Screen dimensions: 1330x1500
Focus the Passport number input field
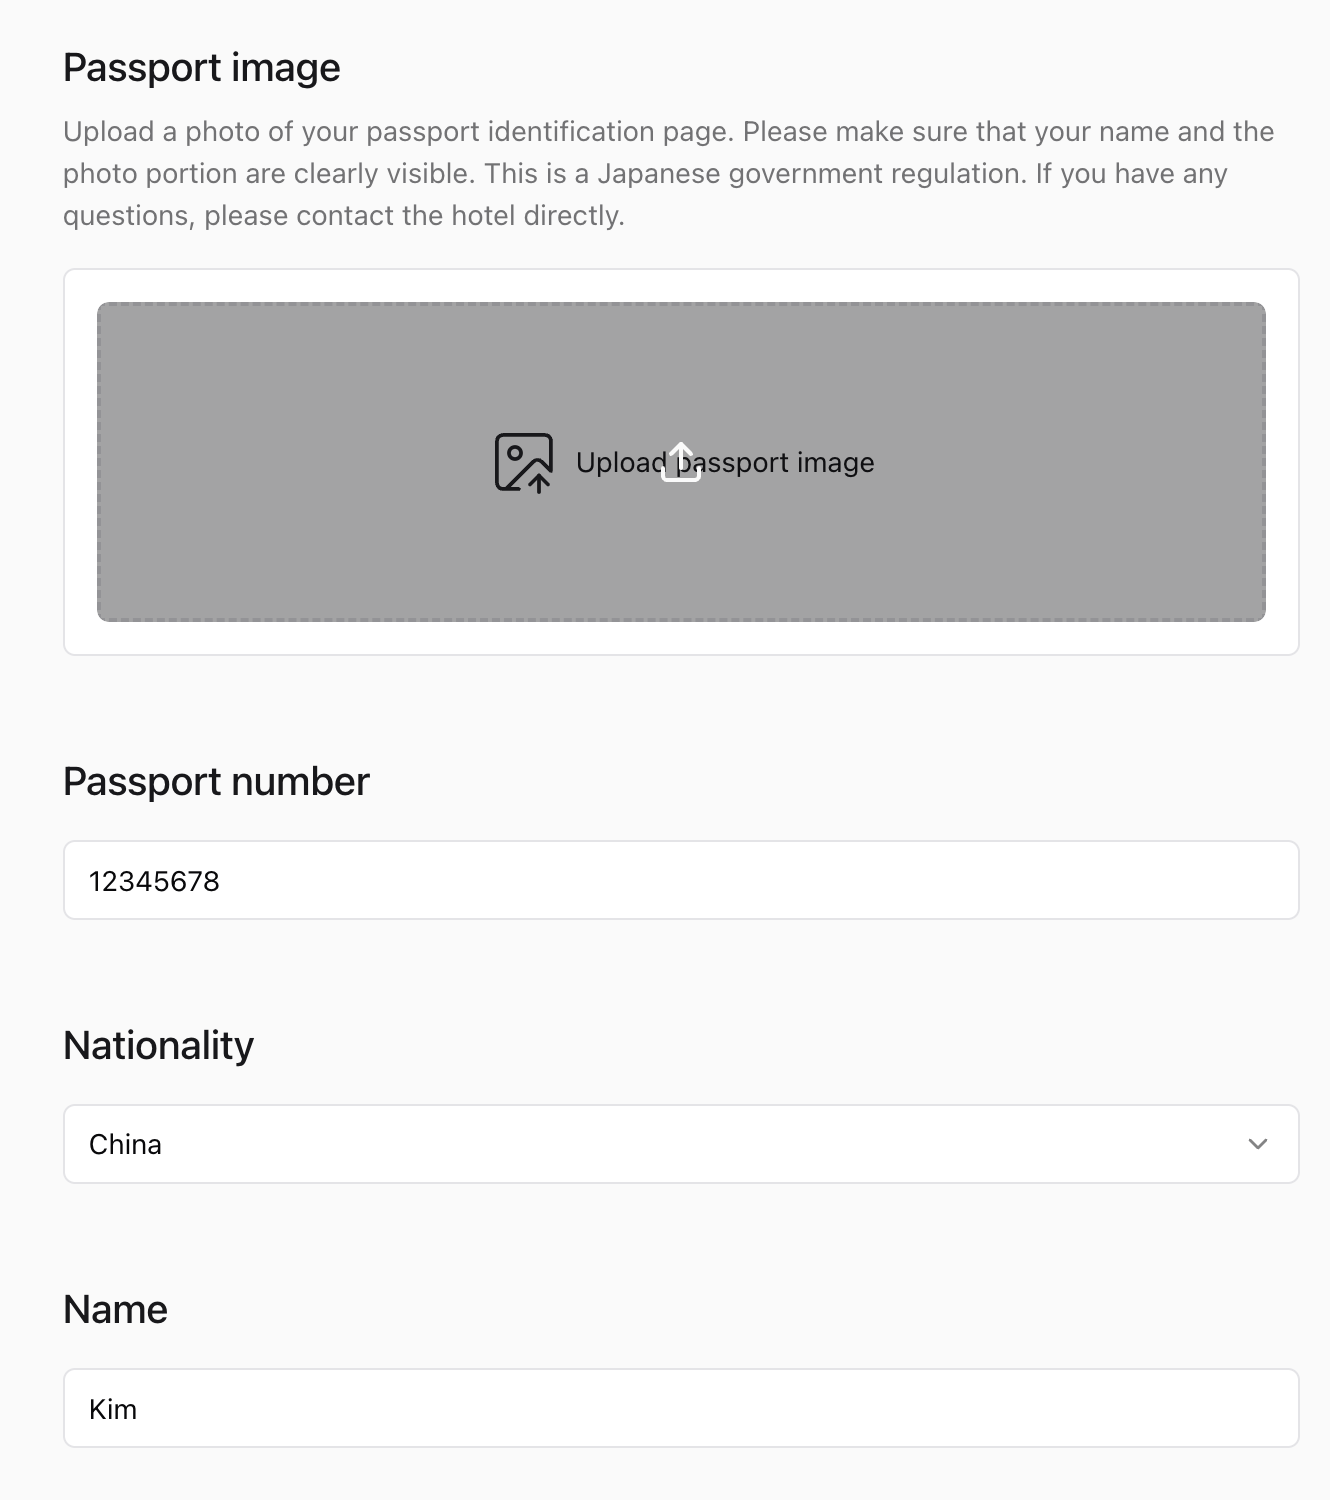click(x=680, y=880)
